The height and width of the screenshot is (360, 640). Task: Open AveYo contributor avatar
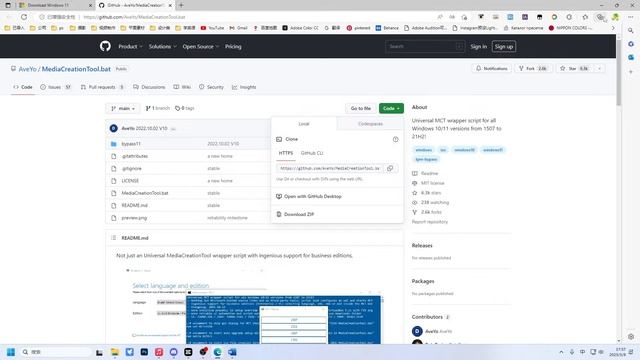[x=417, y=331]
